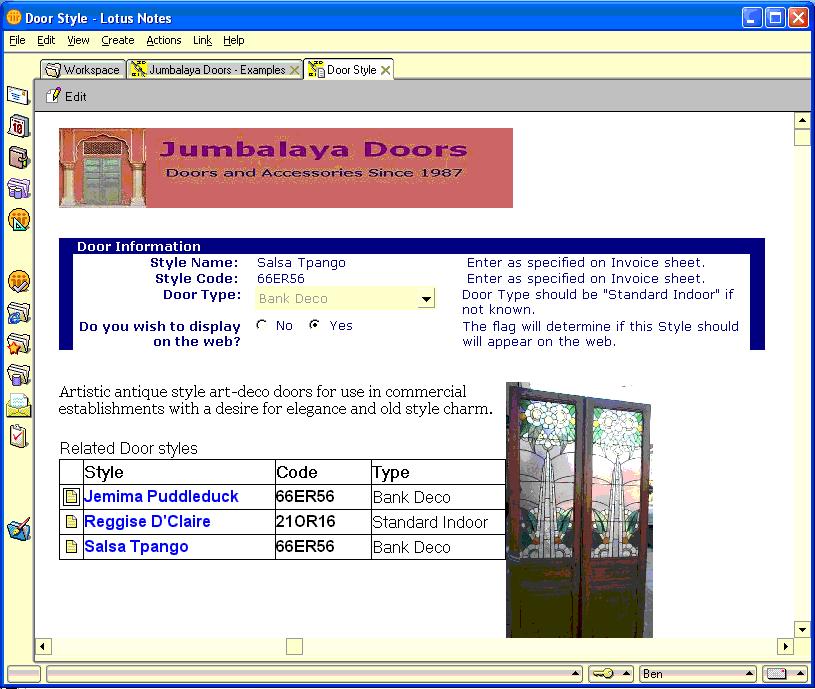The height and width of the screenshot is (689, 815).
Task: Switch to the Jumbalaya Doors - Examples tab
Action: point(216,70)
